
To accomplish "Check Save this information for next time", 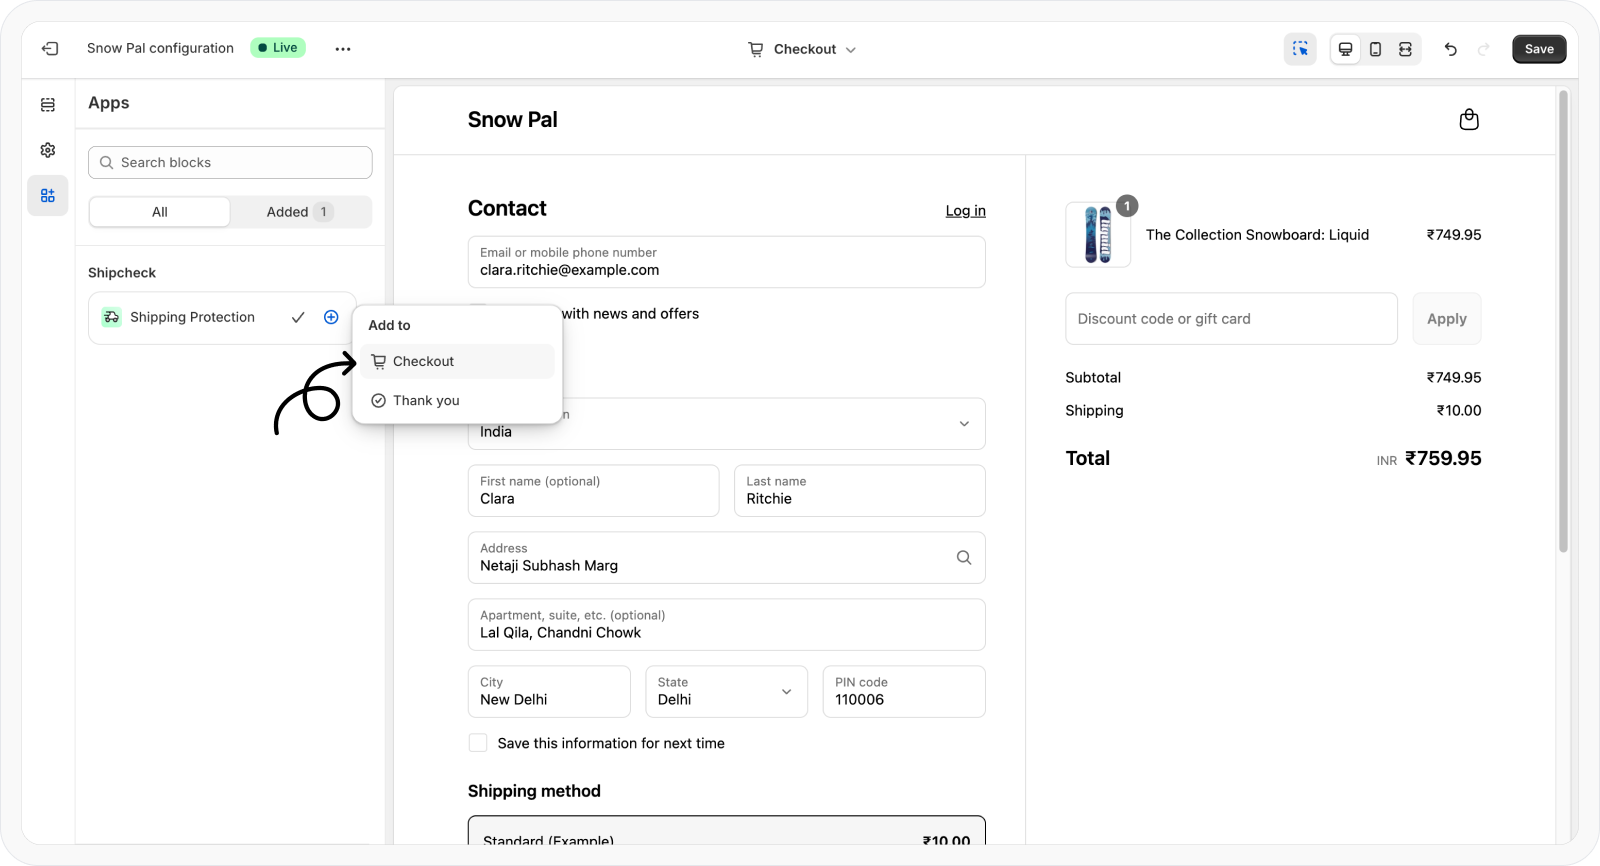I will [478, 743].
